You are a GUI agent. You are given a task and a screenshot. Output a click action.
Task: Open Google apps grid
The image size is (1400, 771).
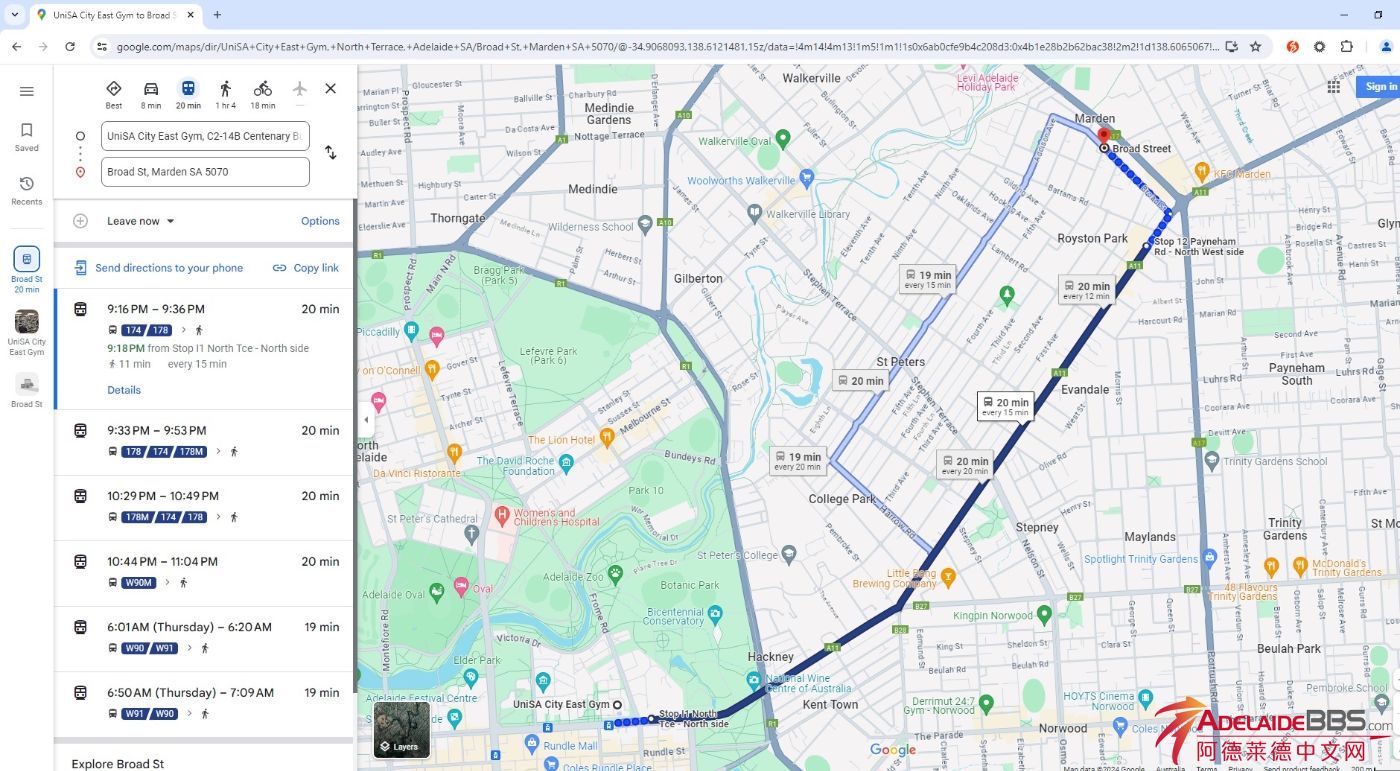point(1333,87)
